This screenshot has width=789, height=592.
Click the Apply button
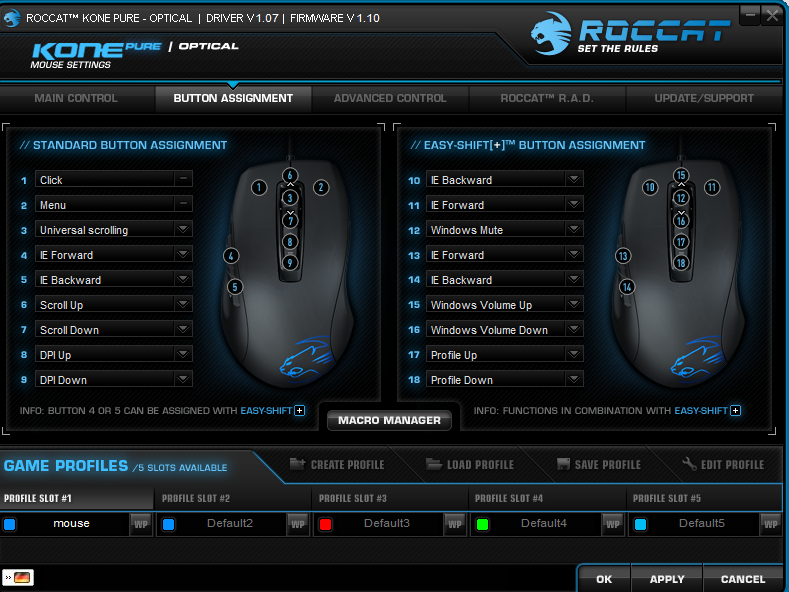click(x=667, y=579)
